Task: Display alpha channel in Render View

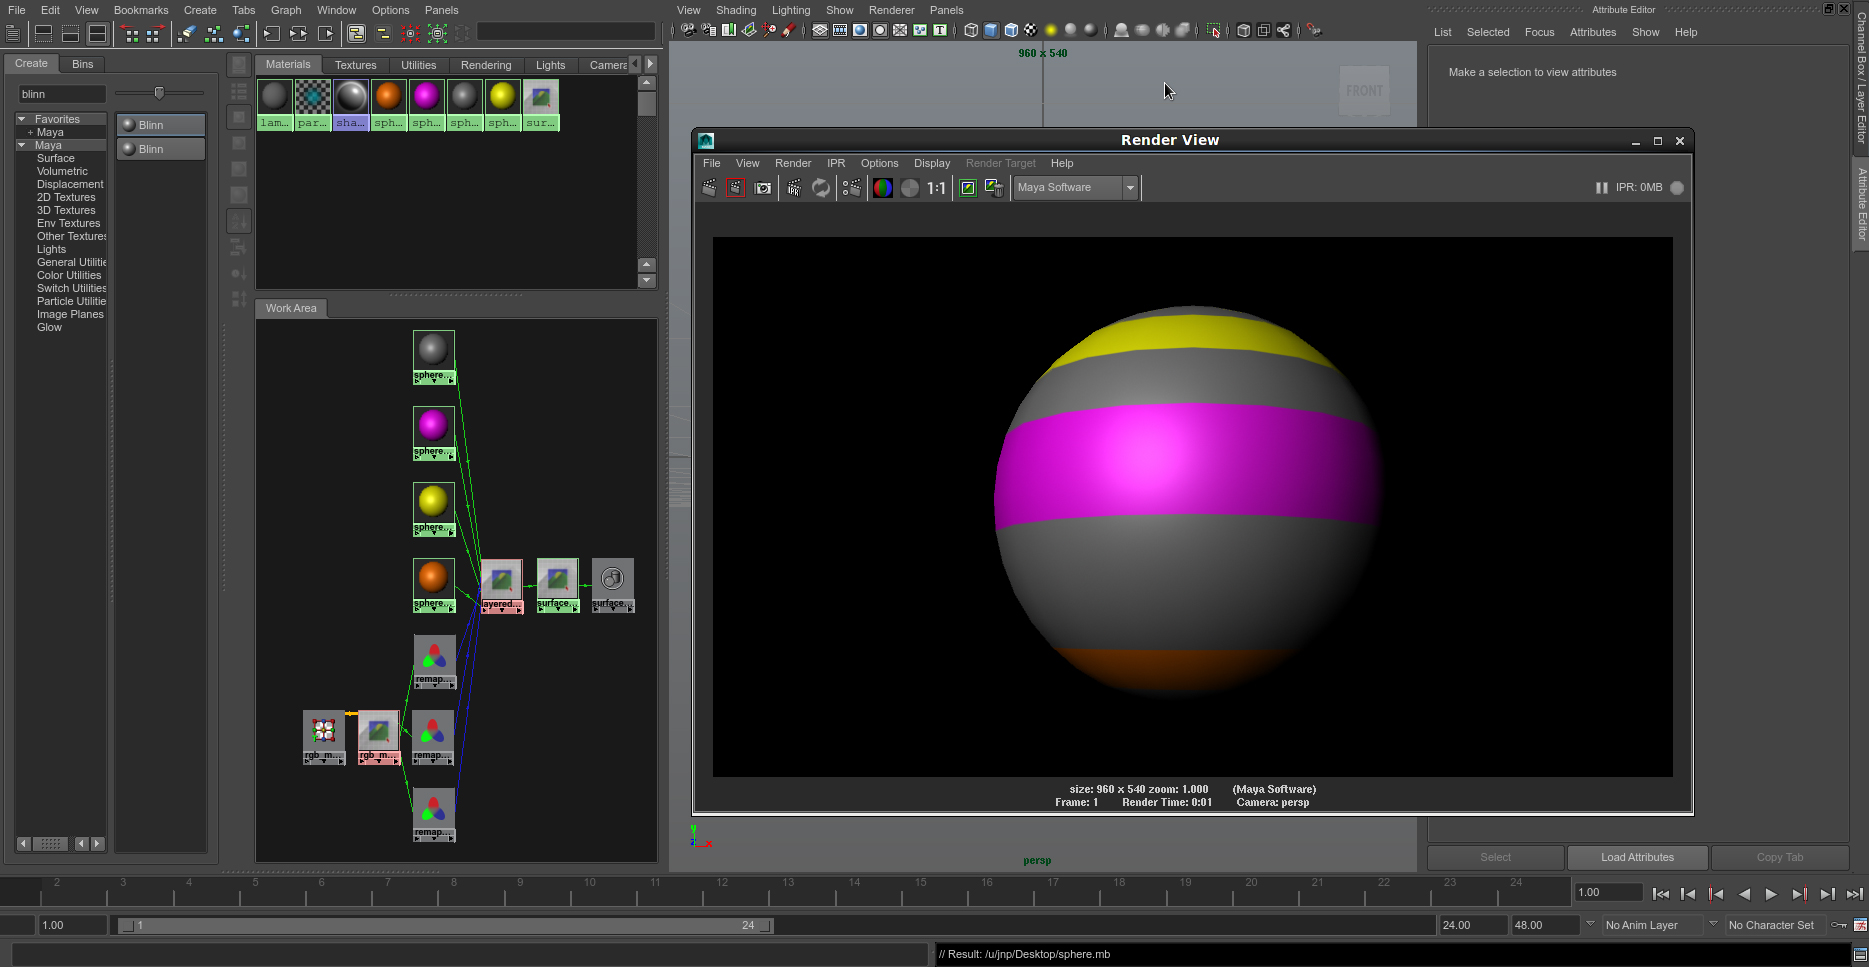Action: (x=909, y=188)
